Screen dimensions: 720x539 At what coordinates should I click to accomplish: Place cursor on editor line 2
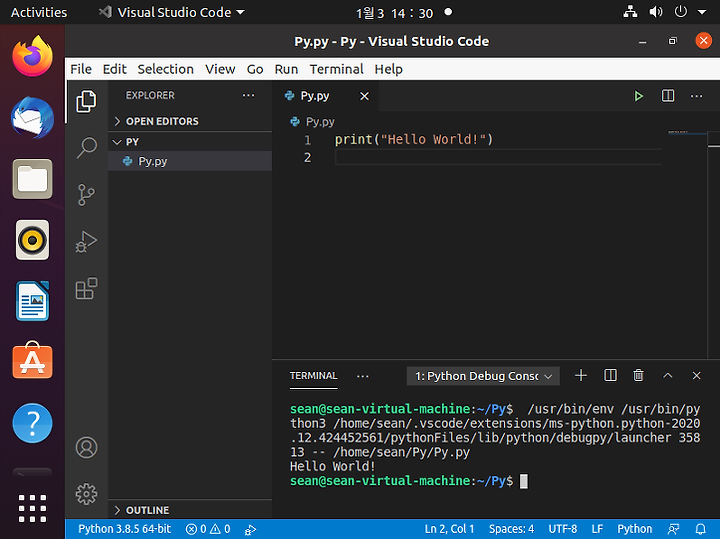click(x=498, y=157)
